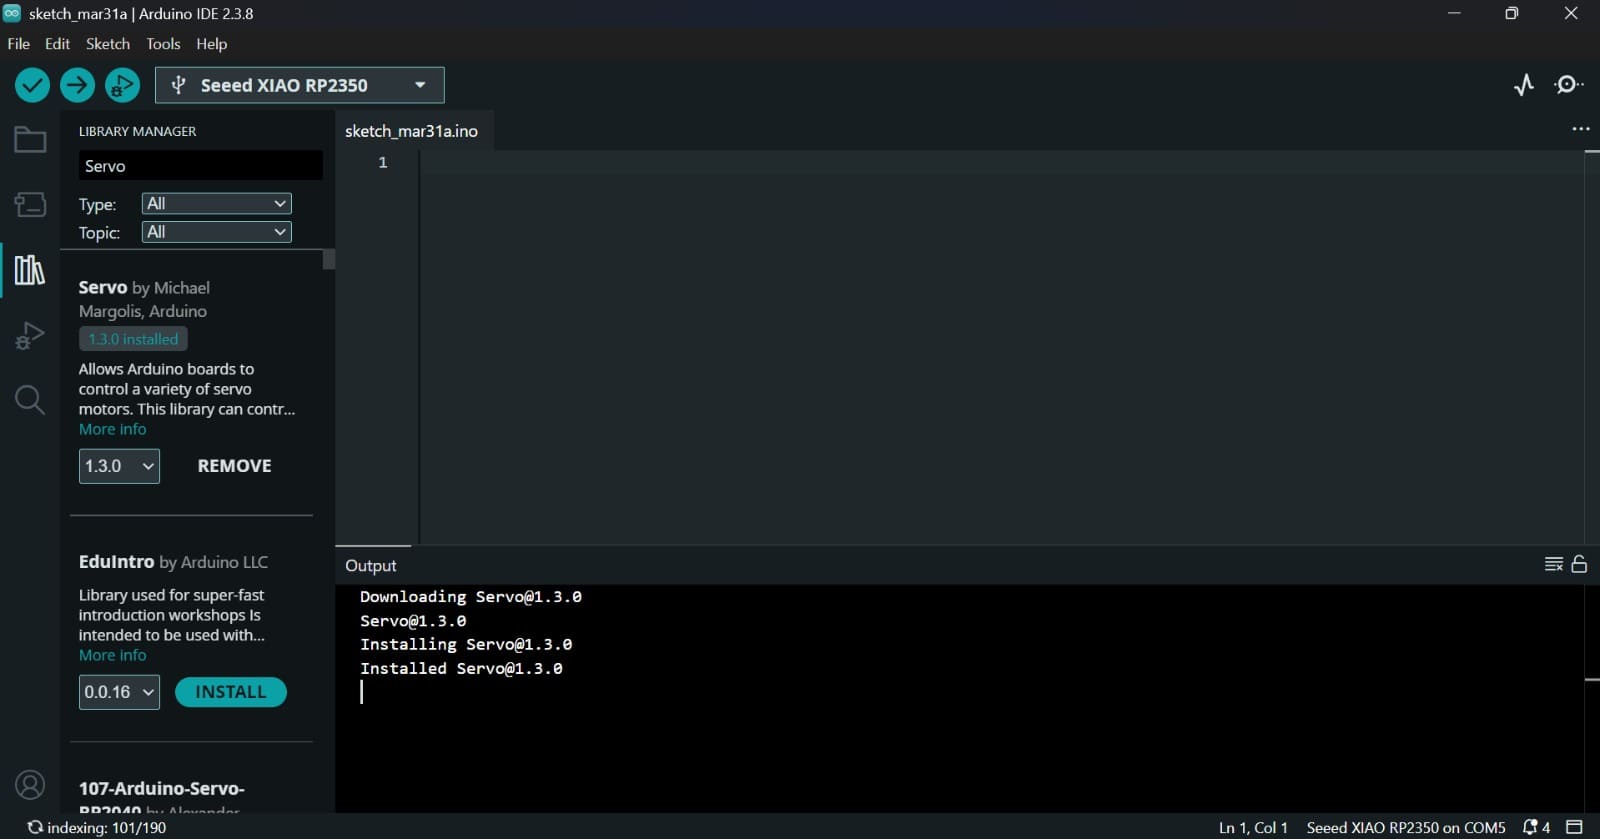The width and height of the screenshot is (1600, 839).
Task: Click the Verify sketch checkmark button
Action: (32, 85)
